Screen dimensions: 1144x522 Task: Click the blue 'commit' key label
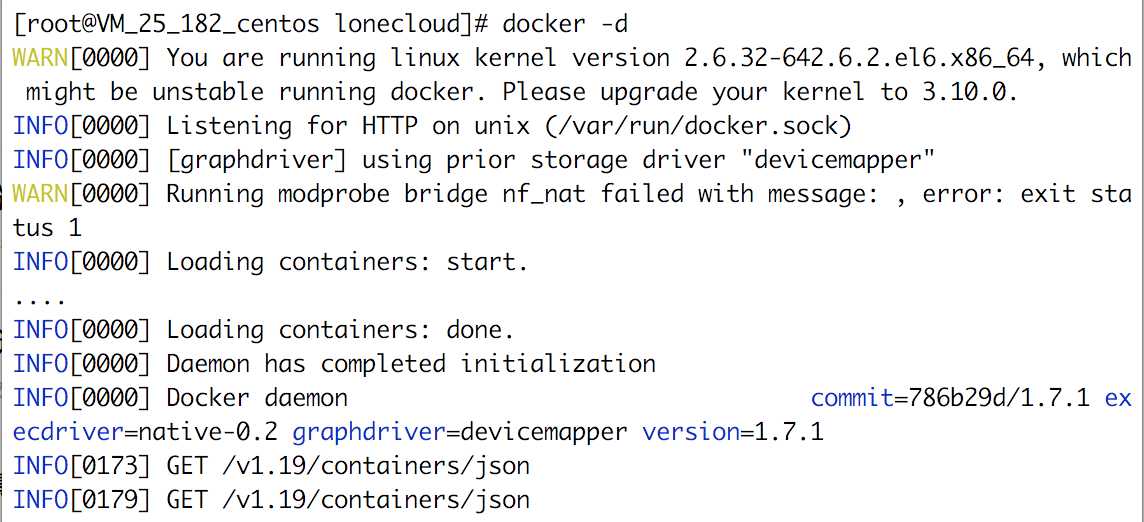coord(852,398)
